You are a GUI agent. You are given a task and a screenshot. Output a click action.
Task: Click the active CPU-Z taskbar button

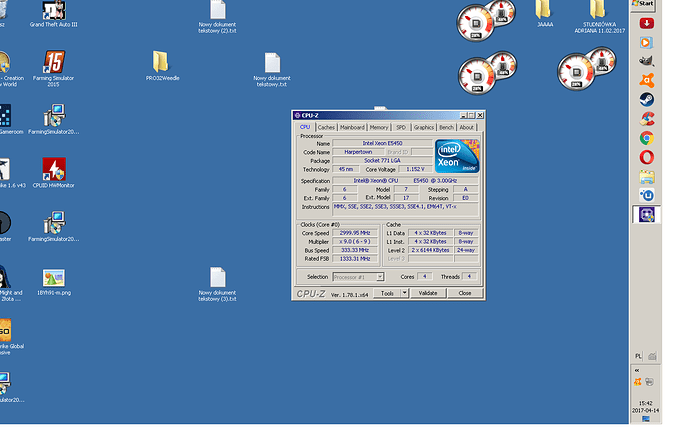[x=646, y=214]
